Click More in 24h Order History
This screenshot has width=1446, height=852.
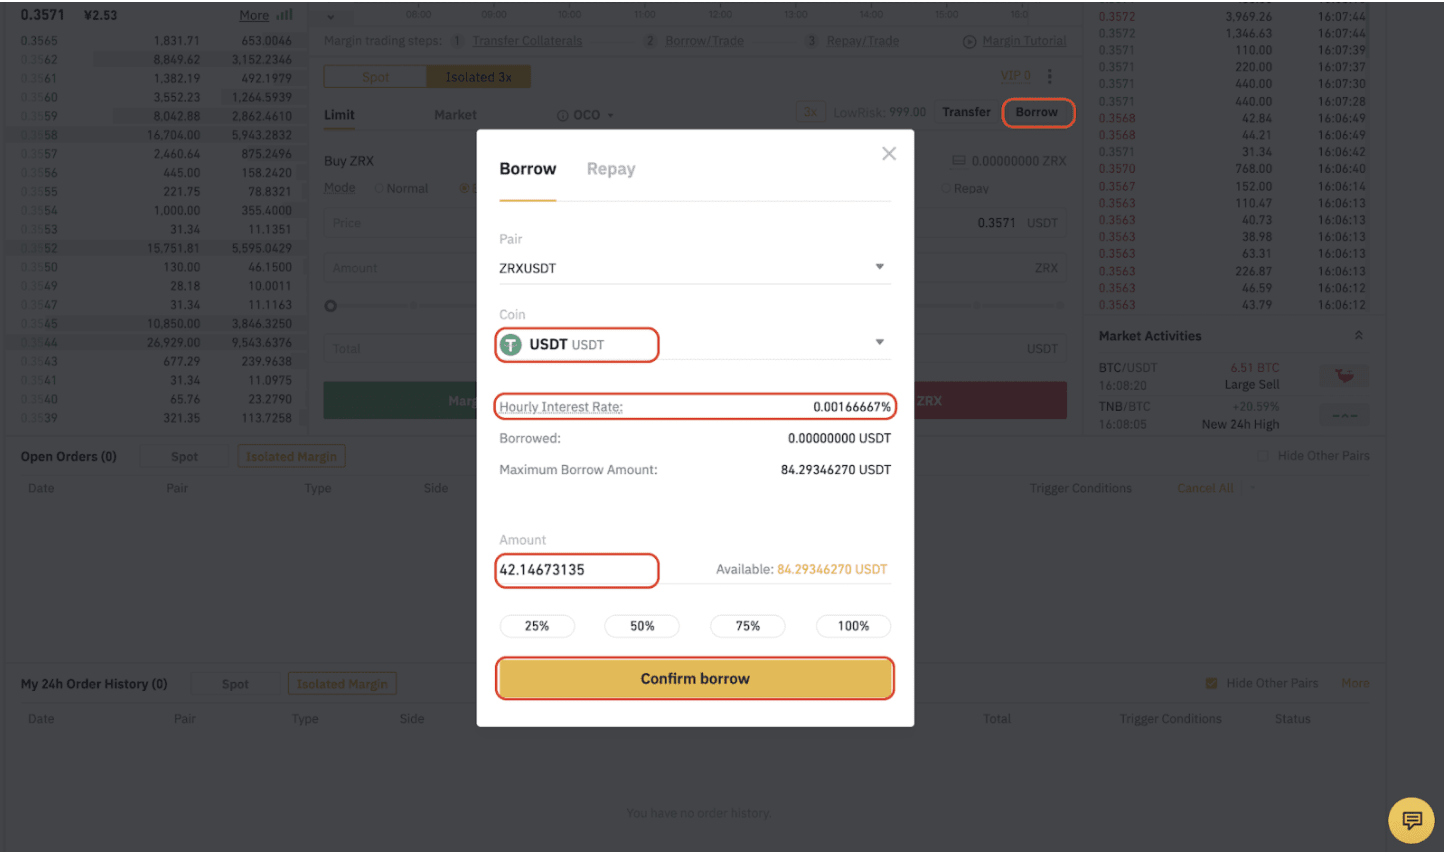(1355, 683)
